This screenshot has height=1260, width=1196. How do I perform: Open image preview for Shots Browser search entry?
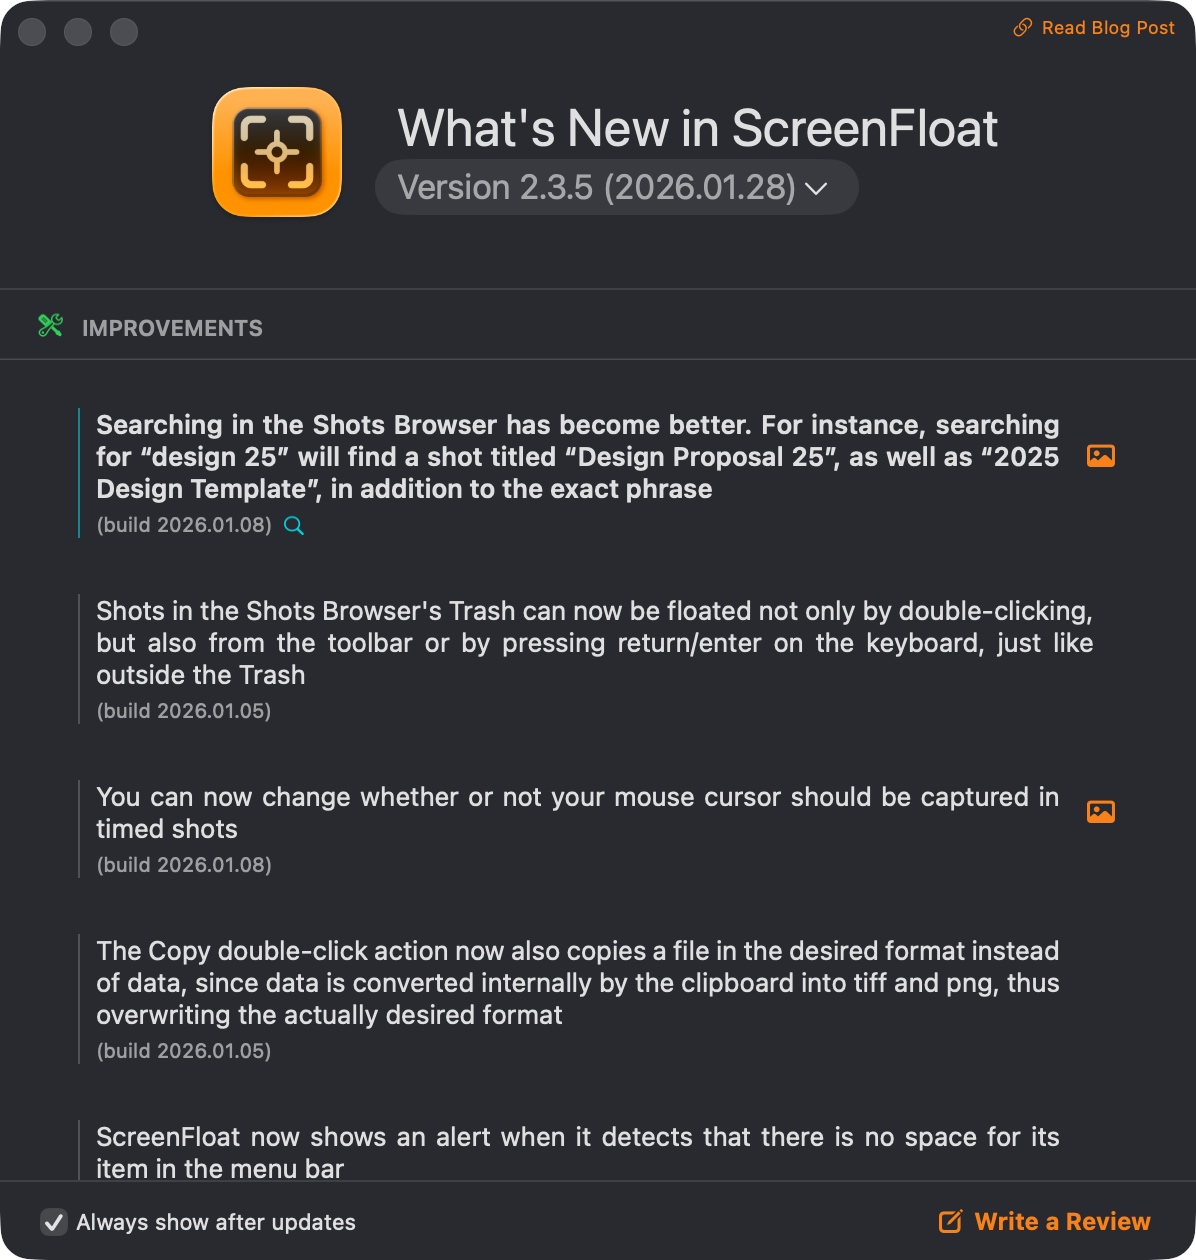pos(1101,456)
